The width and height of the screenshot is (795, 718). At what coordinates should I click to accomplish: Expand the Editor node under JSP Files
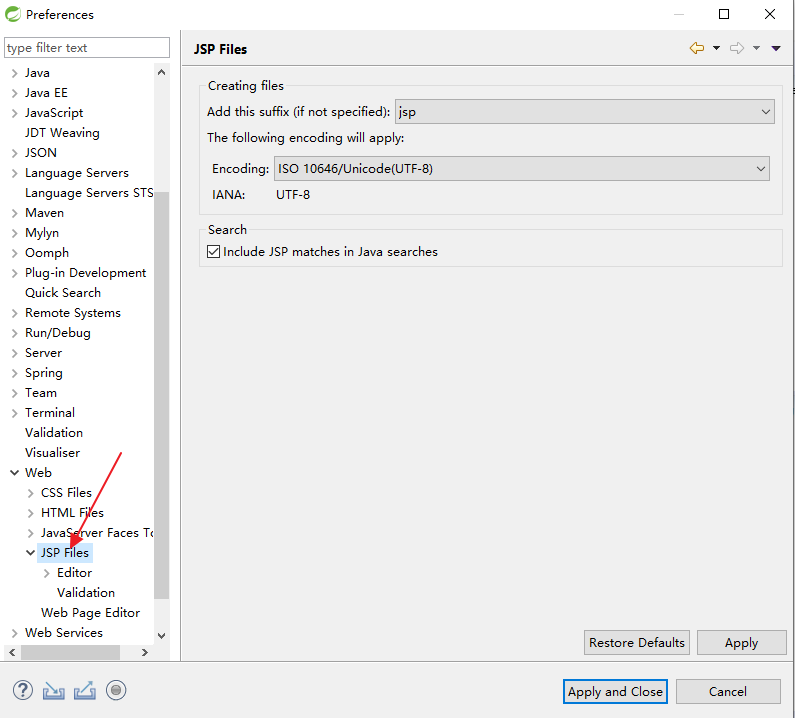46,573
